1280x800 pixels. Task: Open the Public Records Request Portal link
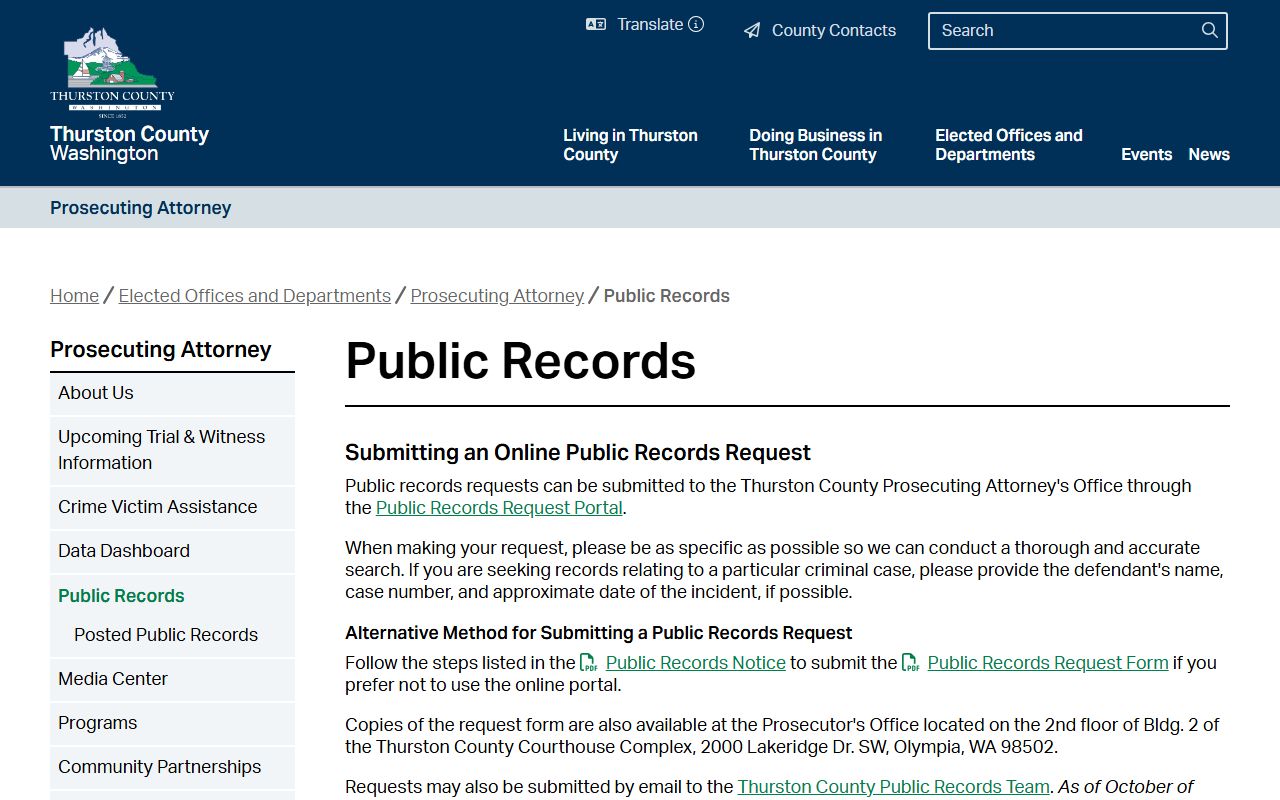499,508
